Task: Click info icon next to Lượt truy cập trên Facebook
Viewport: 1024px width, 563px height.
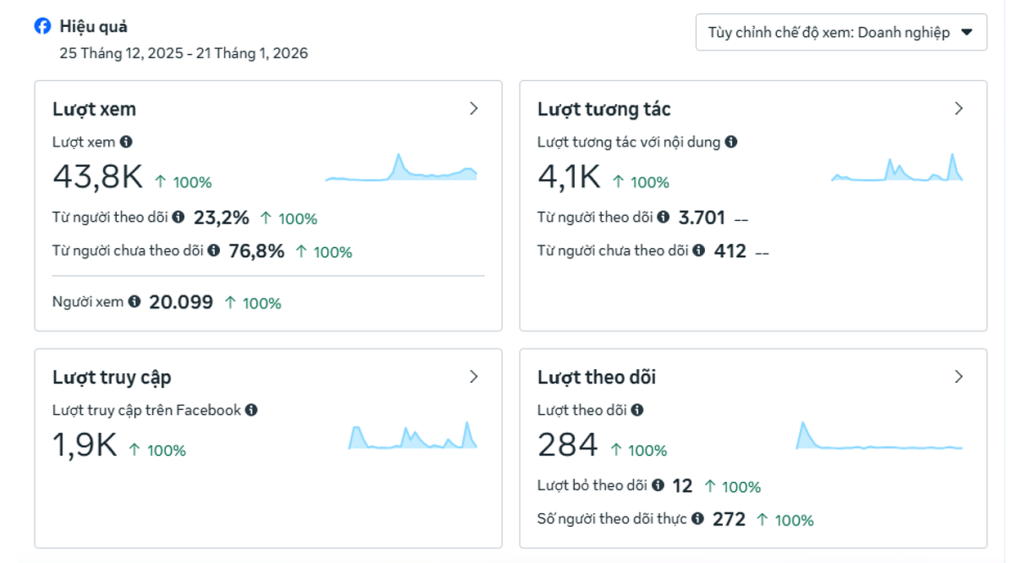Action: click(x=251, y=410)
